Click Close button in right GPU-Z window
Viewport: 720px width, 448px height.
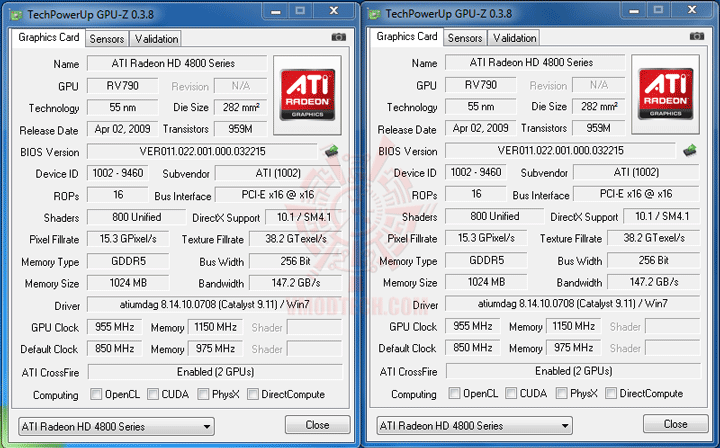coord(675,424)
